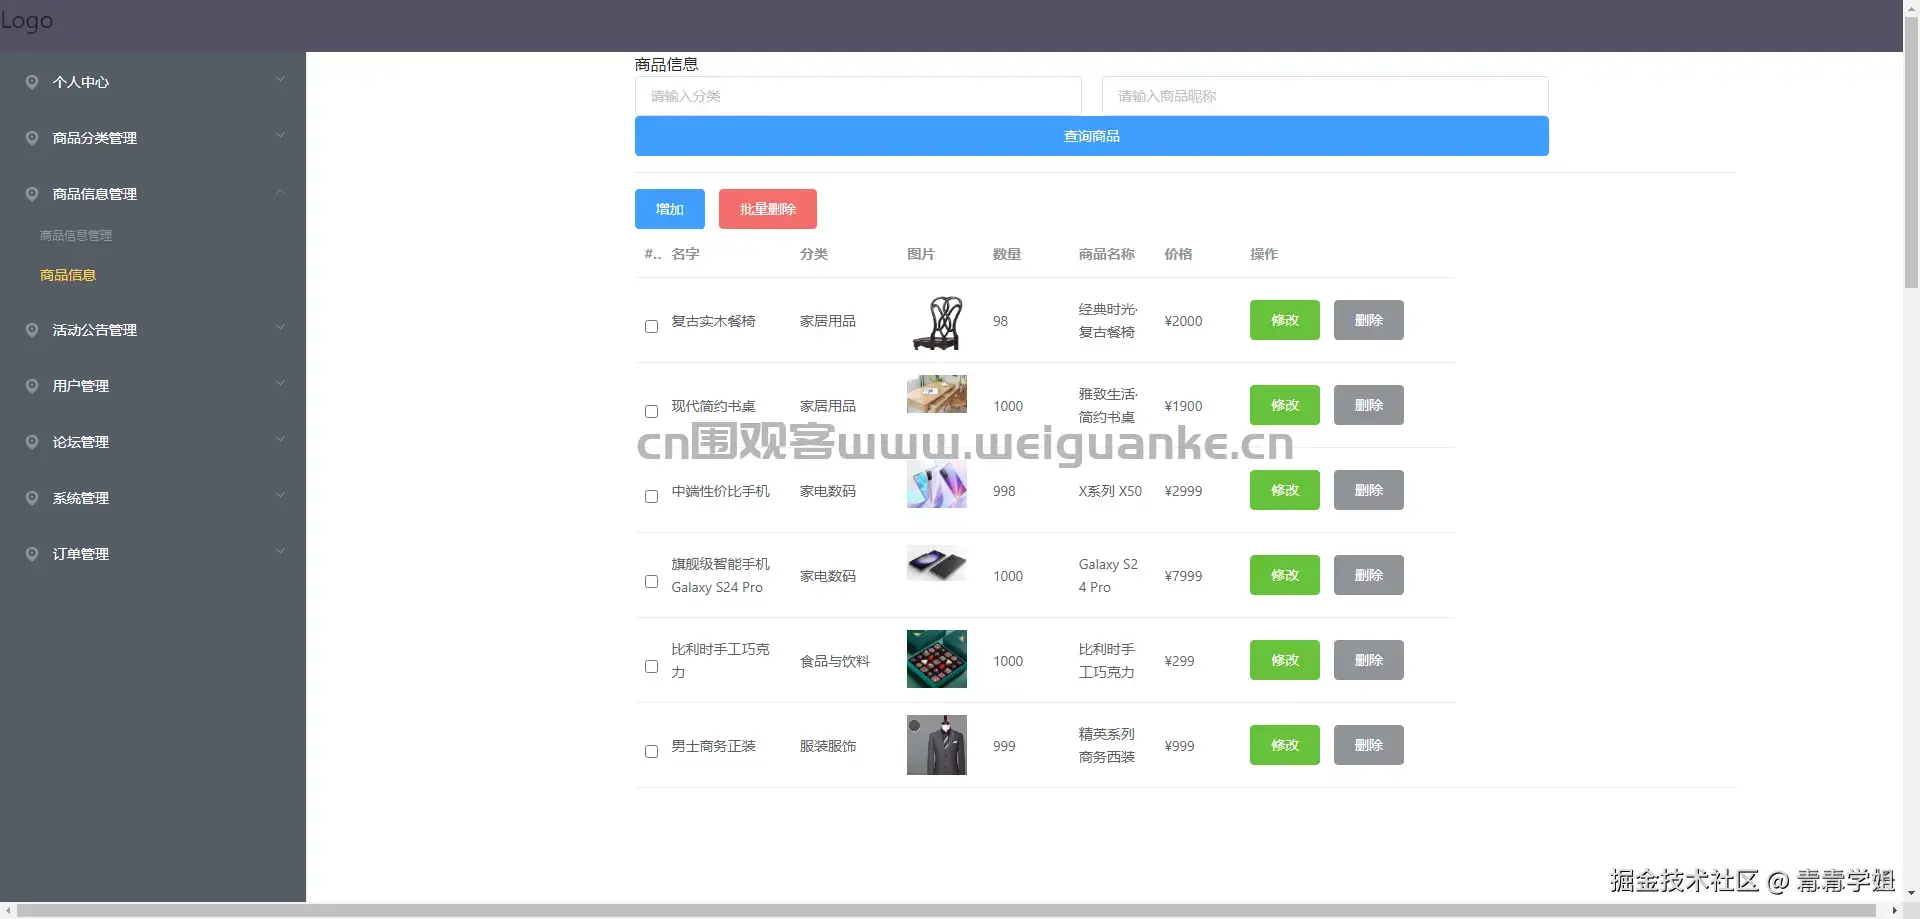The image size is (1920, 919).
Task: Expand the 个人中心 menu chevron
Action: (280, 79)
